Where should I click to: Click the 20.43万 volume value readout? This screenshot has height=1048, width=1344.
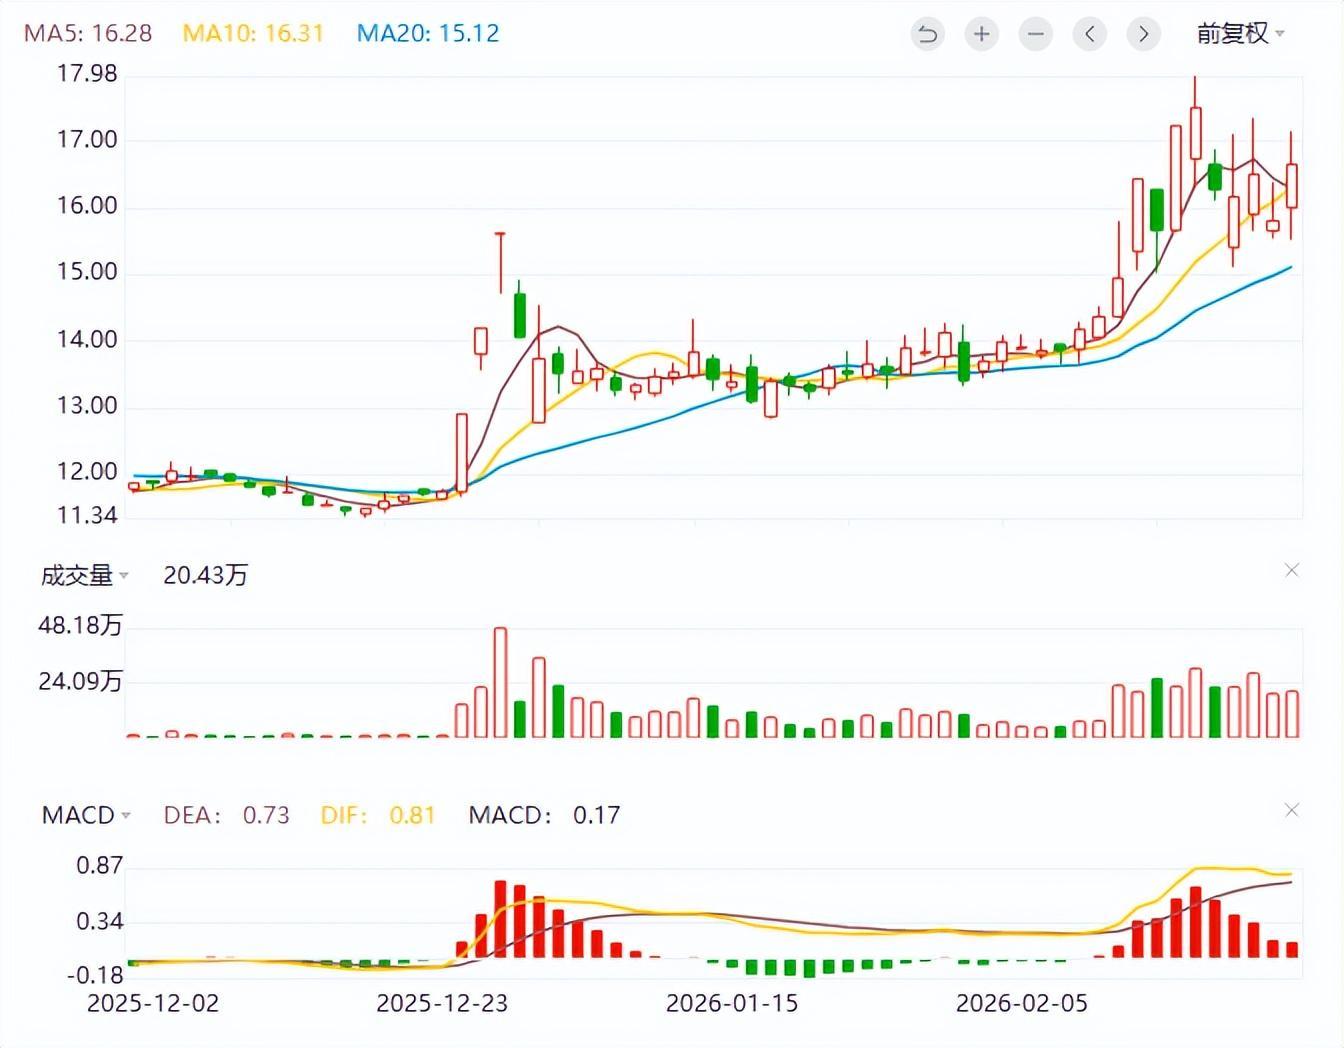coord(205,575)
